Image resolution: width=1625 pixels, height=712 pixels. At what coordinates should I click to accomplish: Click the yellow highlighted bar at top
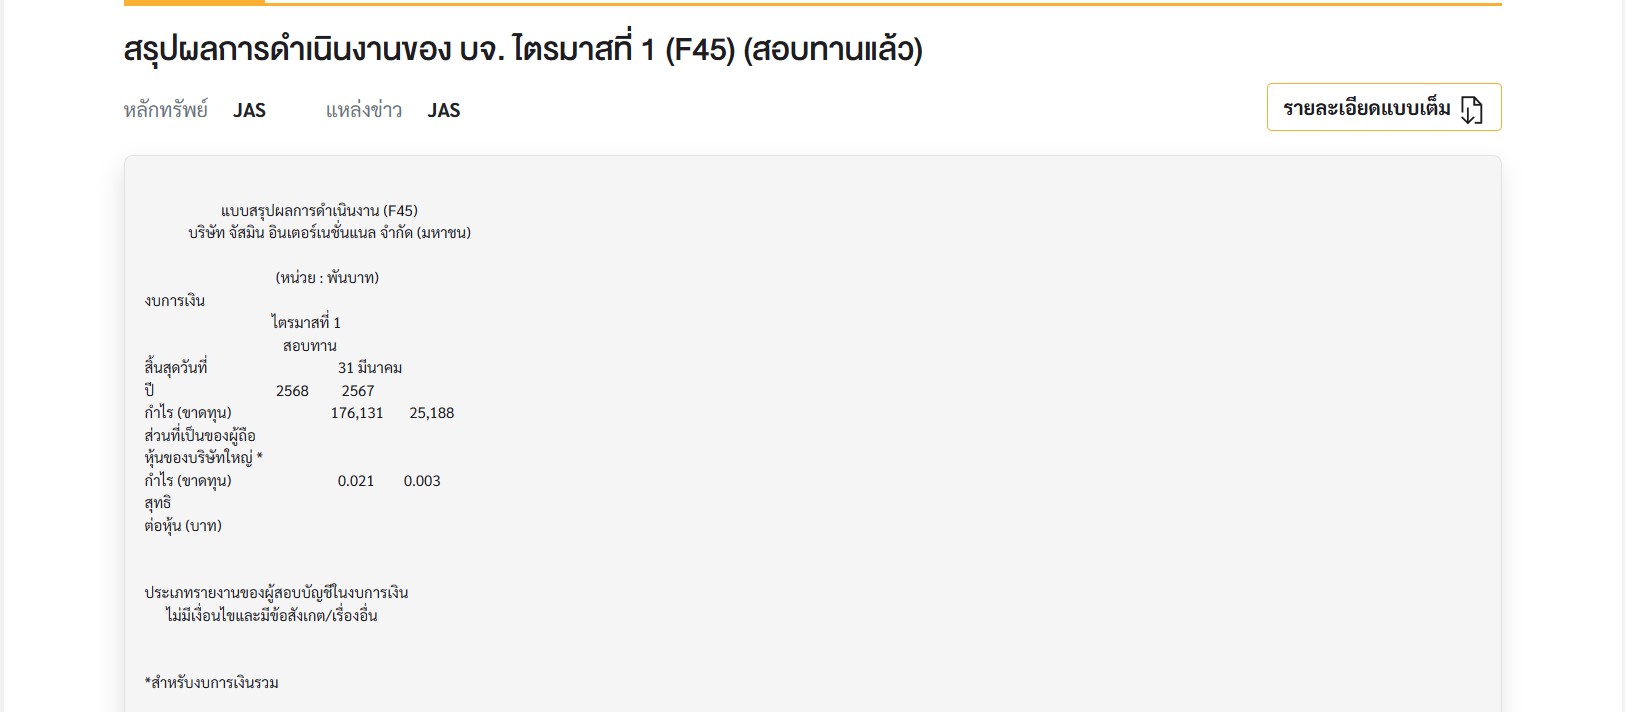coord(195,3)
